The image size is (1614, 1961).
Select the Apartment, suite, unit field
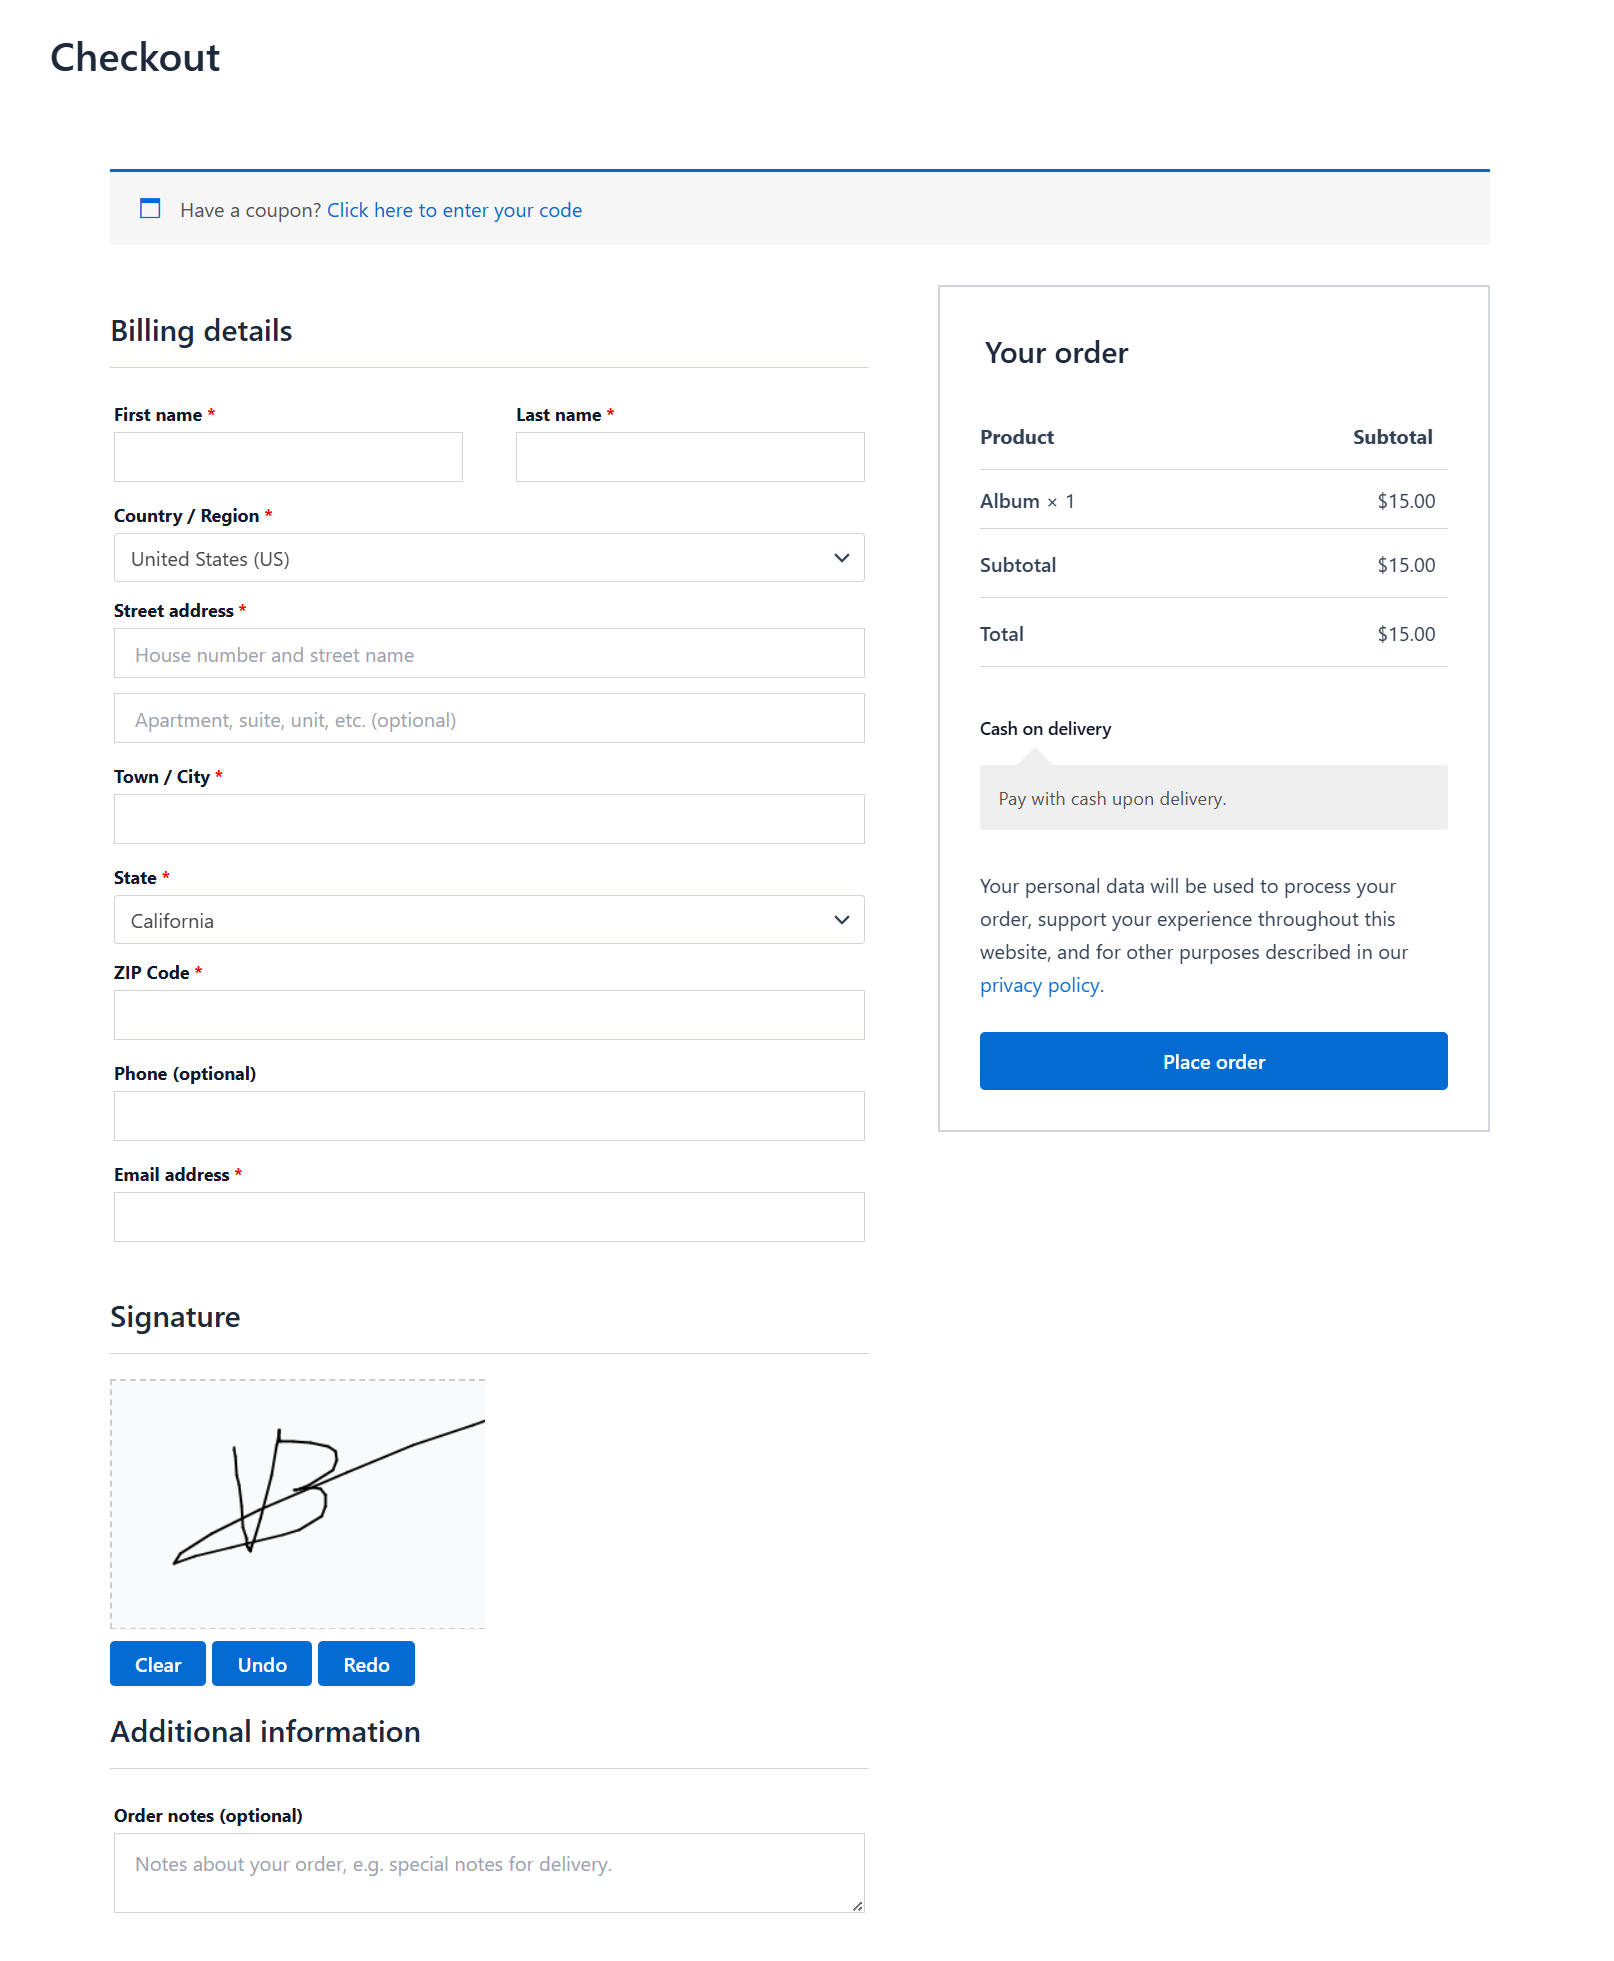489,718
